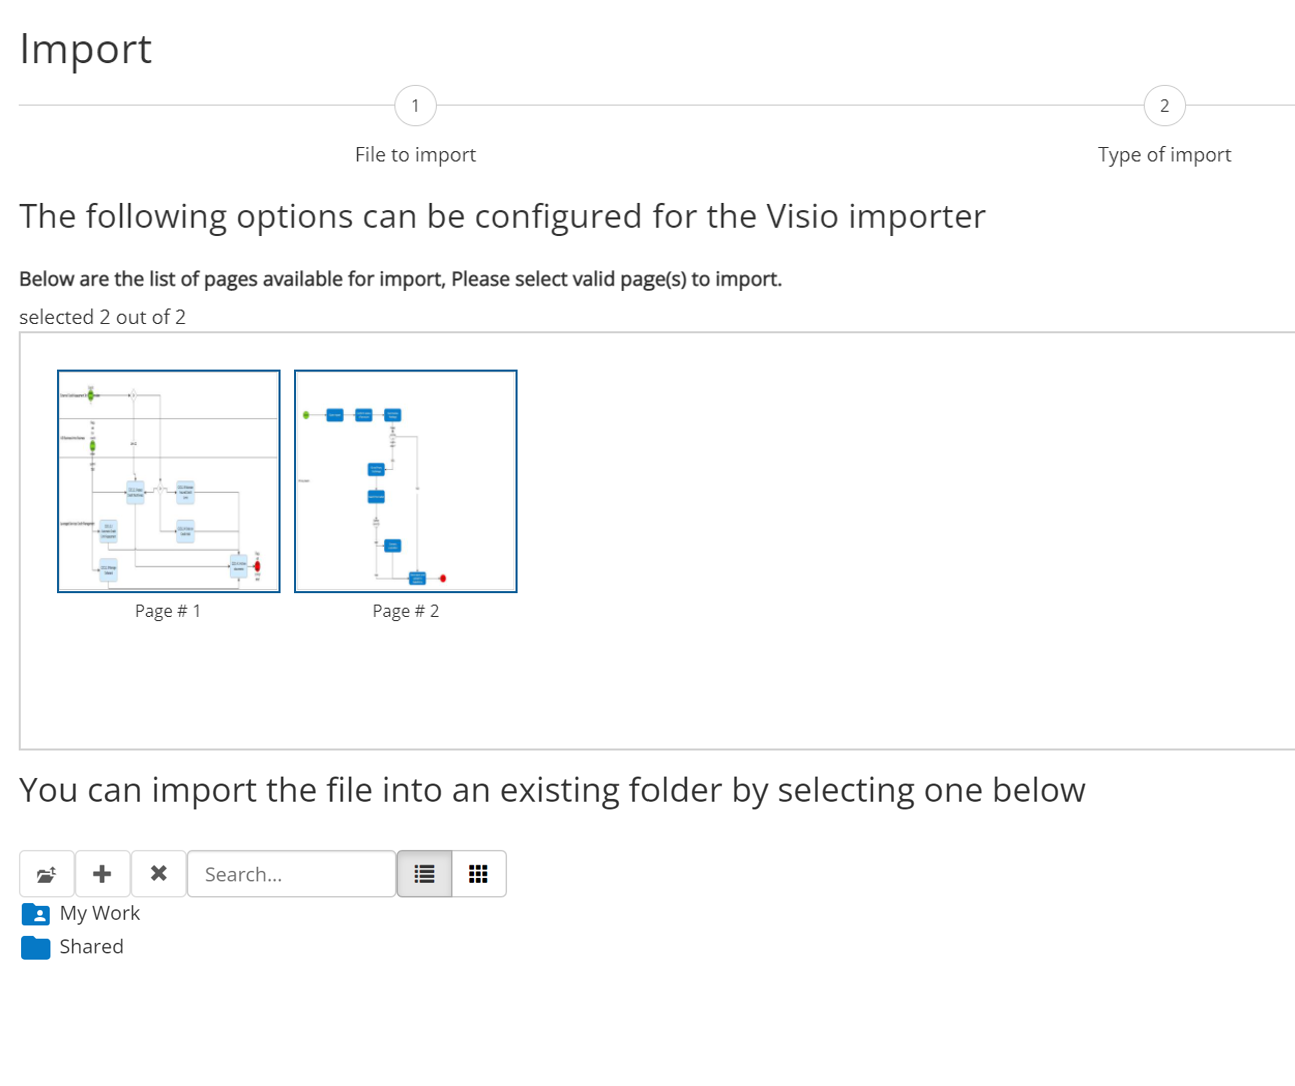1295x1086 pixels.
Task: Click the step 1 circle
Action: point(415,106)
